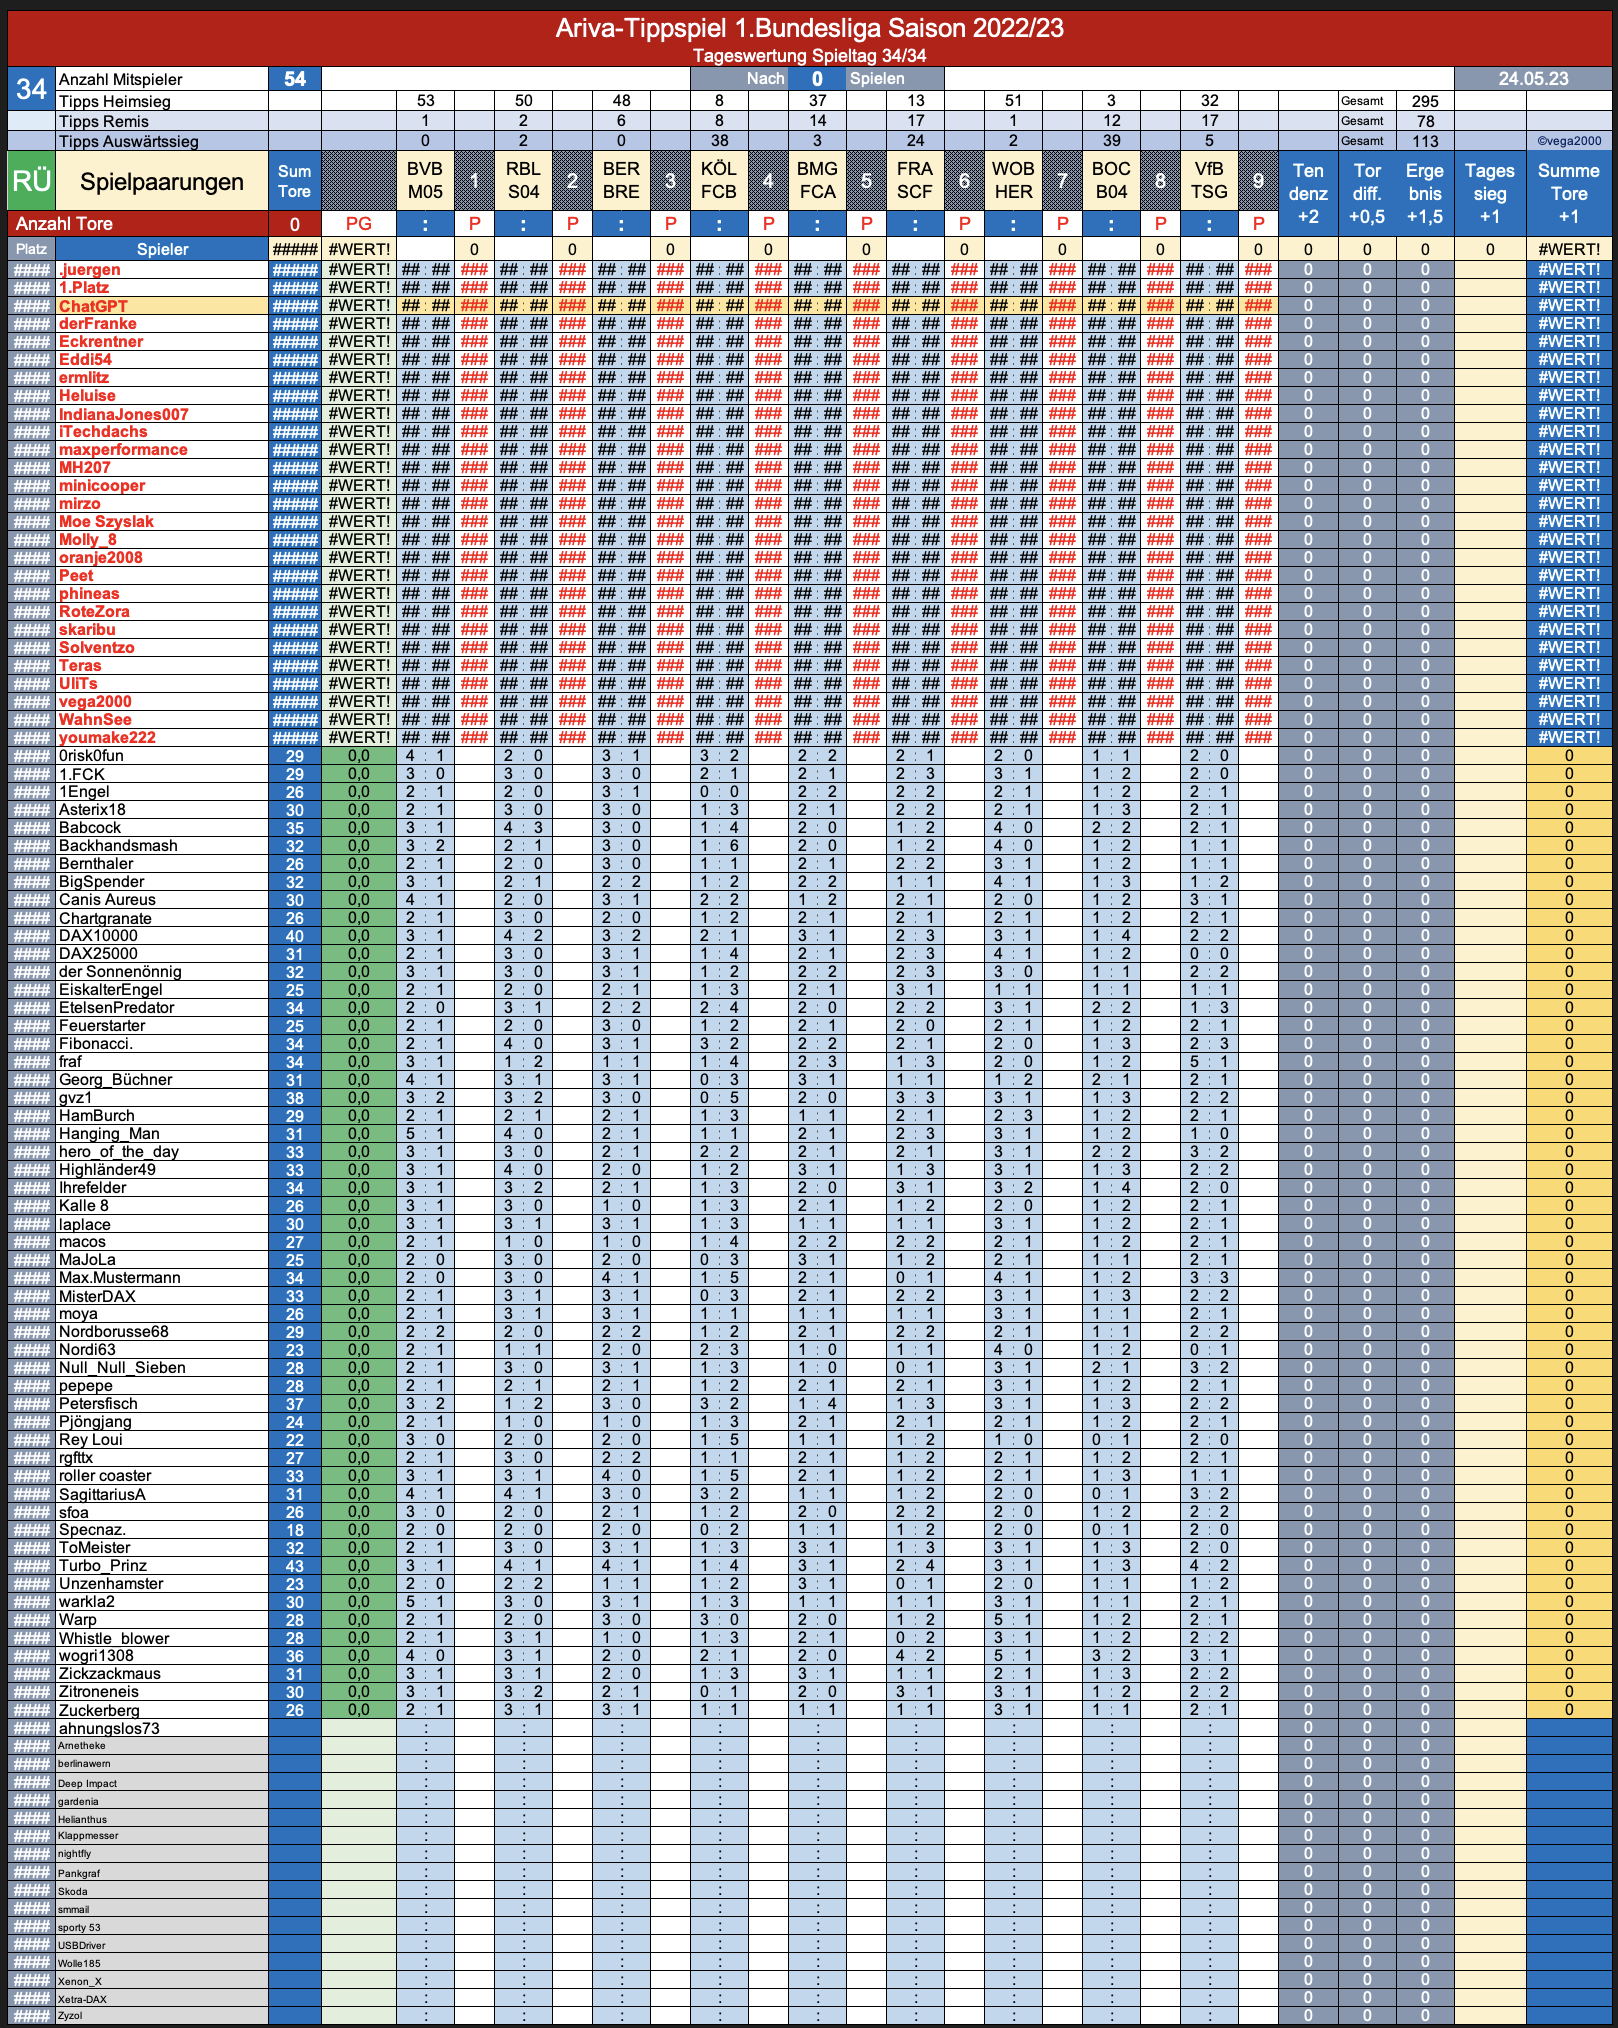
Task: Click the player name Georg_Büchner
Action: [115, 1079]
